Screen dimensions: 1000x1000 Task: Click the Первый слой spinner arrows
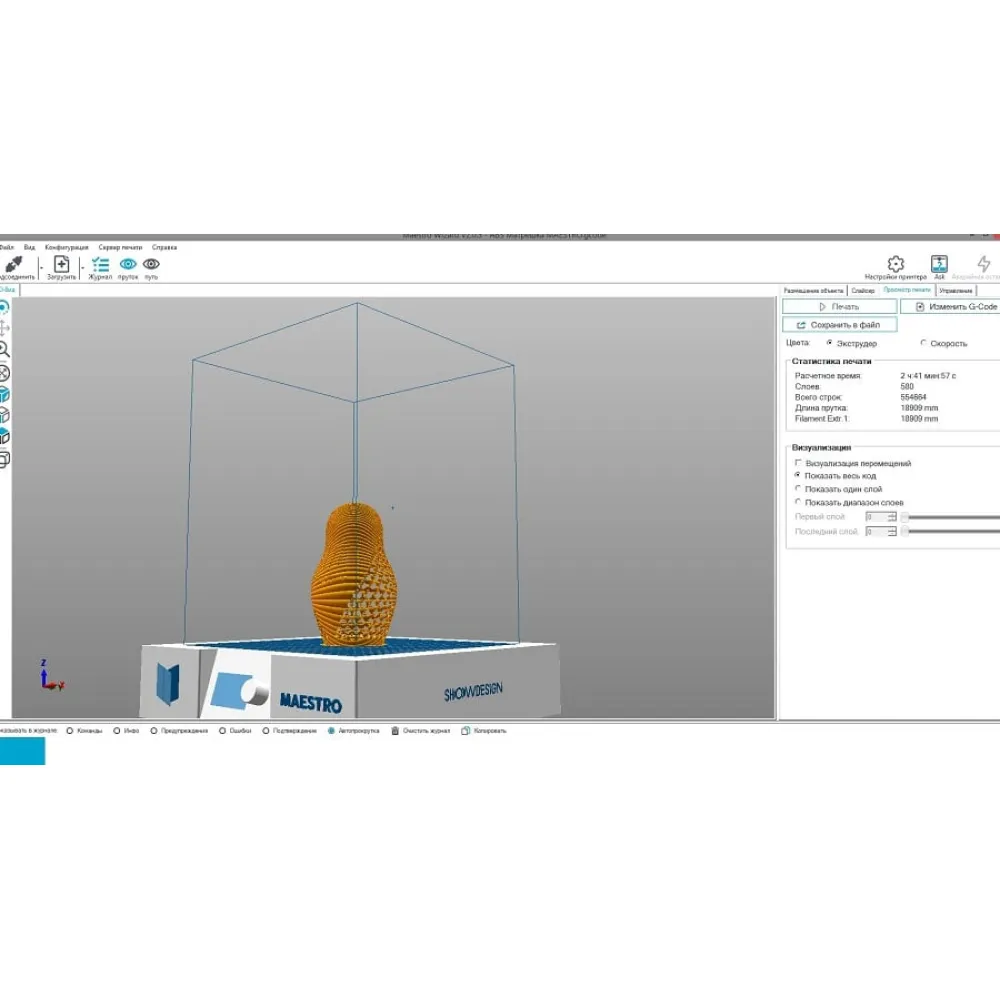click(892, 517)
